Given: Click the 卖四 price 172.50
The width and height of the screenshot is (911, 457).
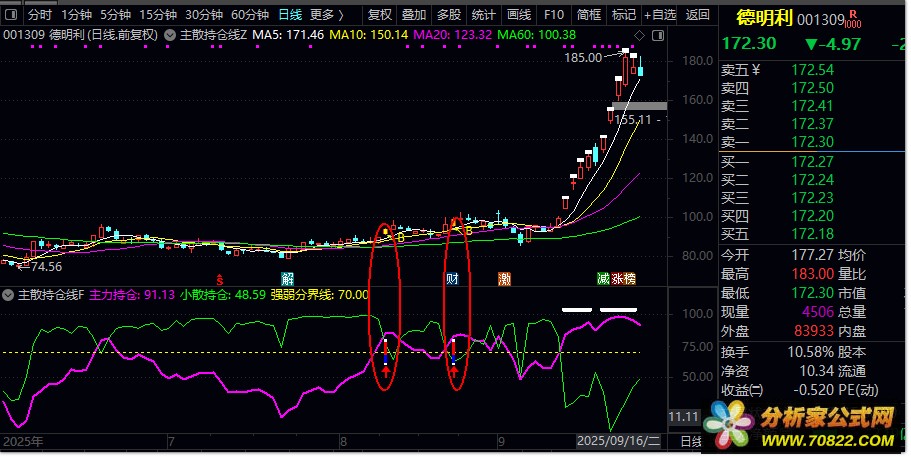Looking at the screenshot, I should (812, 88).
